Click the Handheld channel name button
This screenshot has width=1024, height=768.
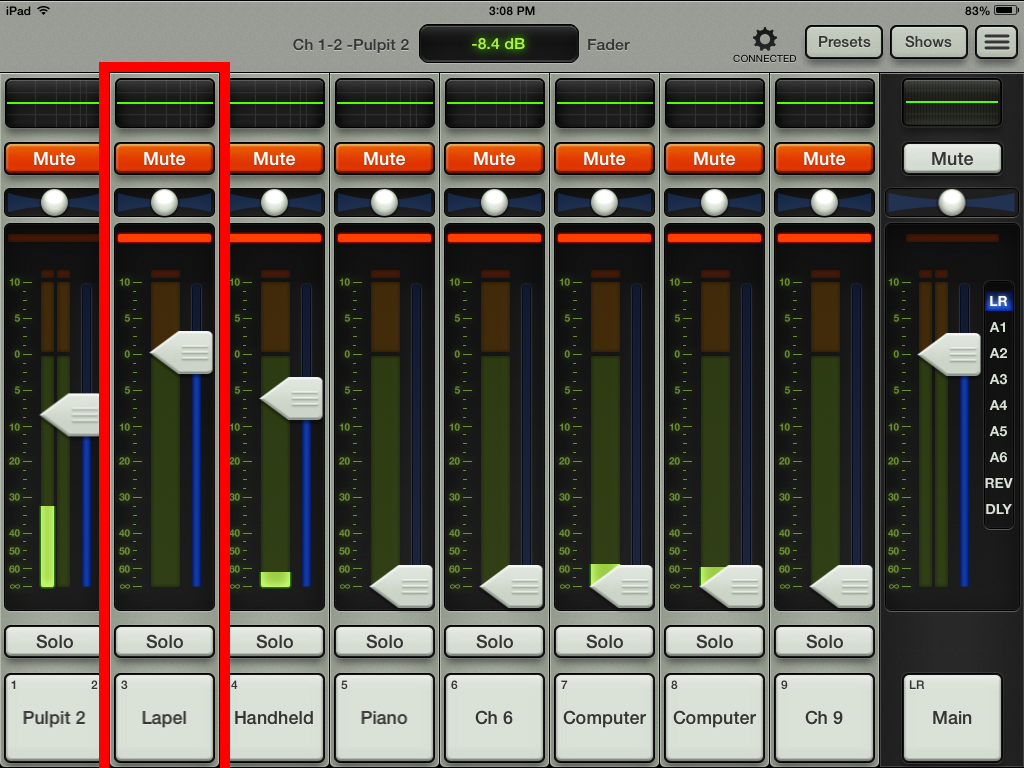[275, 718]
